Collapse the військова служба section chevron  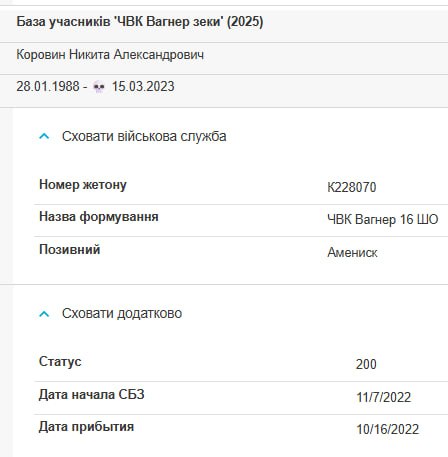pyautogui.click(x=44, y=136)
